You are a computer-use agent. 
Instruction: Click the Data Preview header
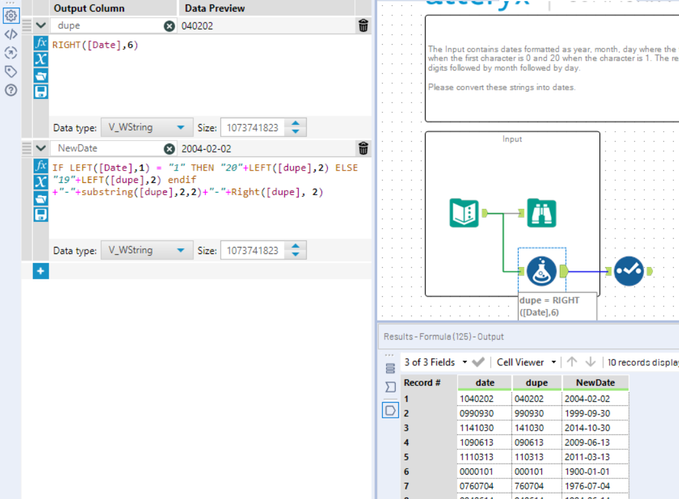click(x=267, y=8)
